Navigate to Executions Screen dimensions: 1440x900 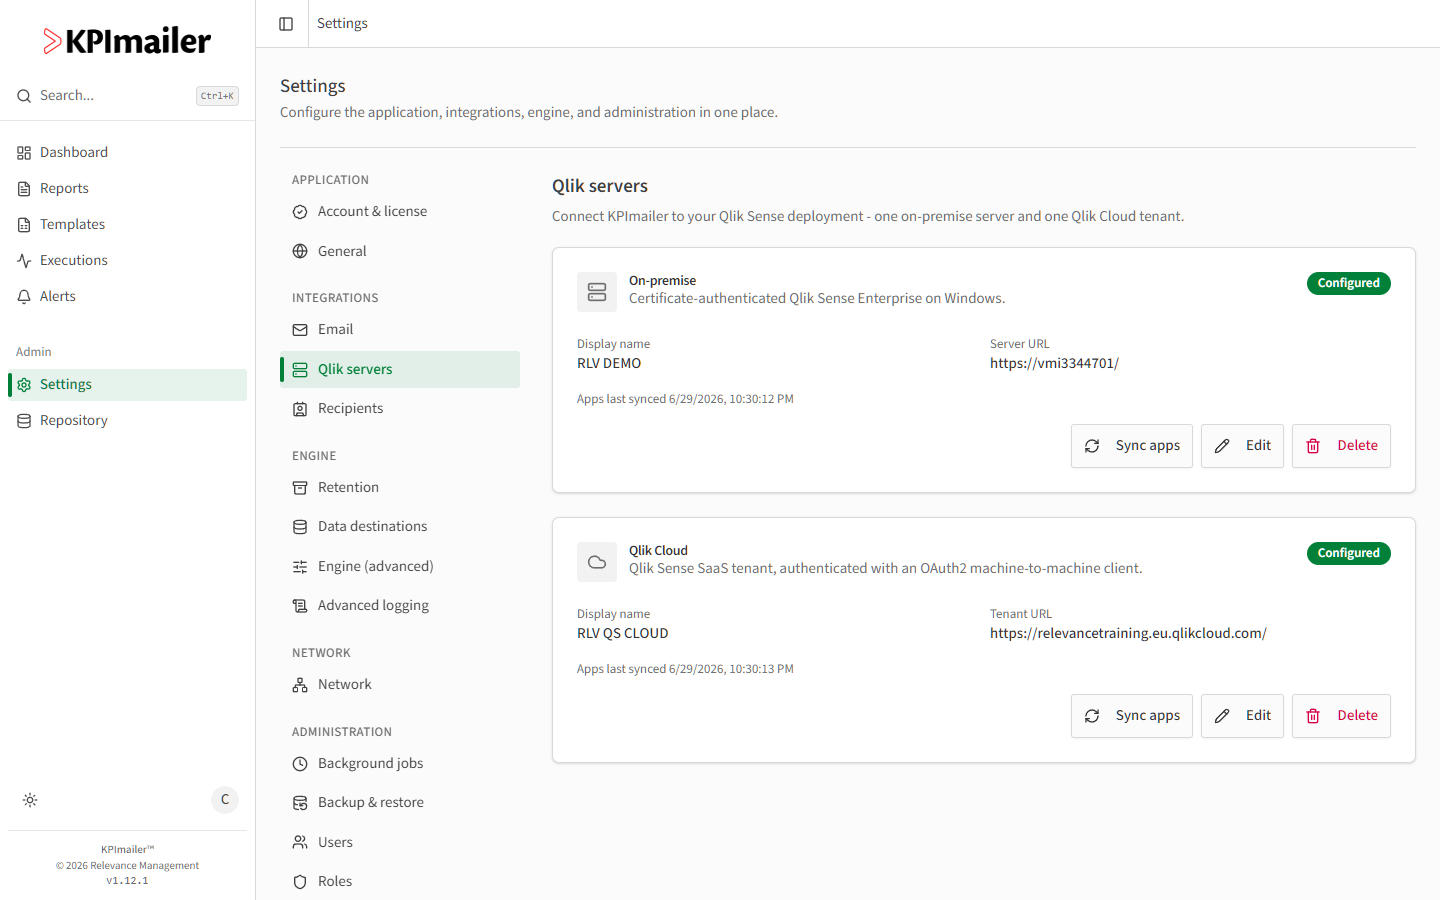(x=127, y=261)
